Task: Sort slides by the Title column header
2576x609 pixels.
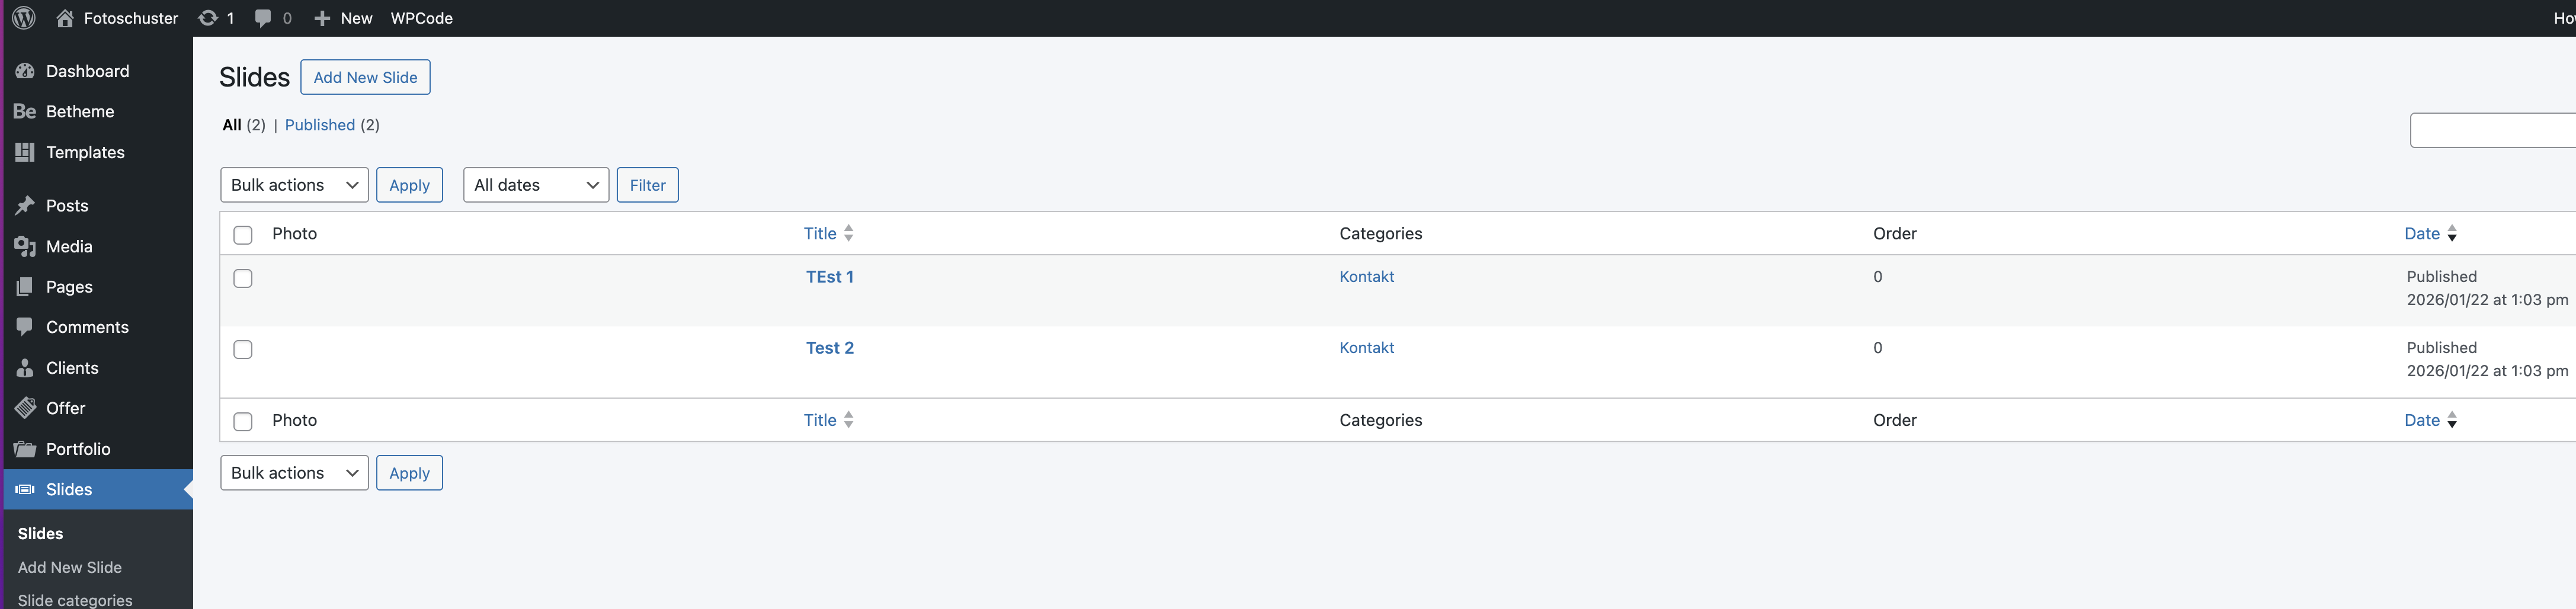Action: [x=820, y=233]
